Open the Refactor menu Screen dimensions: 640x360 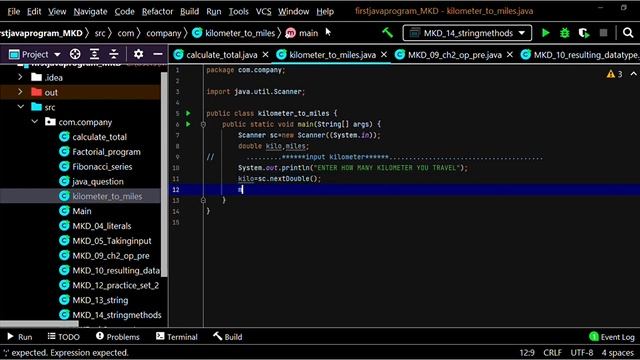point(157,11)
